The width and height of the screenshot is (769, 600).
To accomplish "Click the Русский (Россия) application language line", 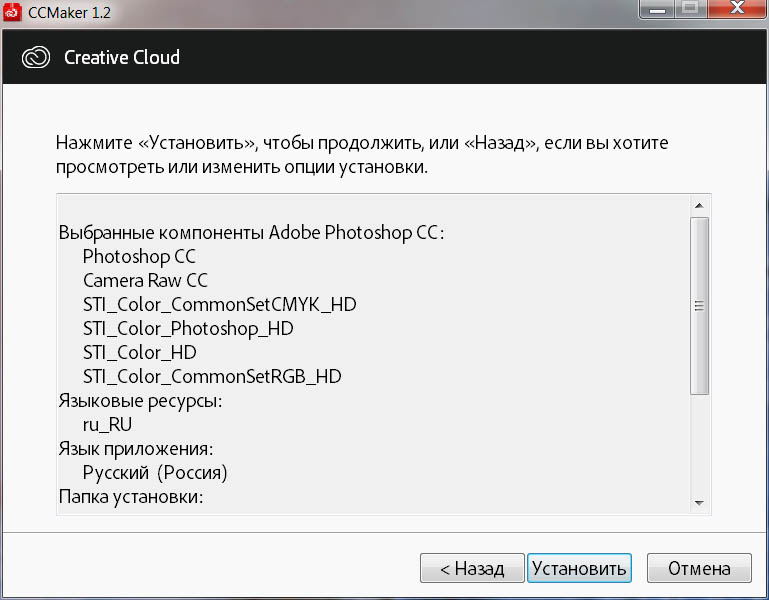I will [x=155, y=472].
